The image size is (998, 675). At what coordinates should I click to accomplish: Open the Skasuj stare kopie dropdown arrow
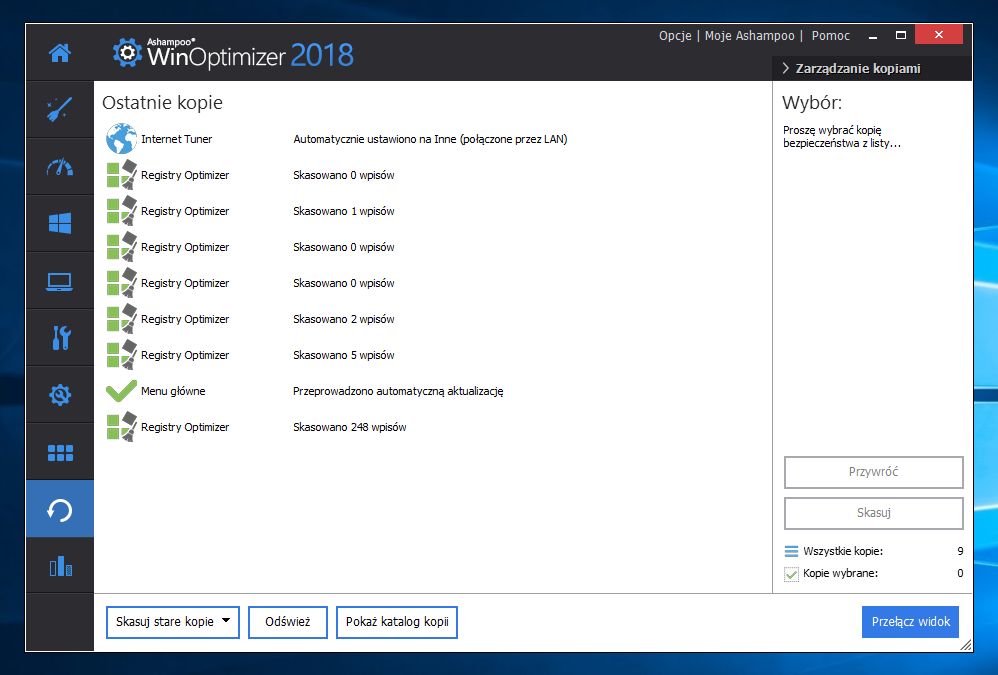[x=226, y=620]
